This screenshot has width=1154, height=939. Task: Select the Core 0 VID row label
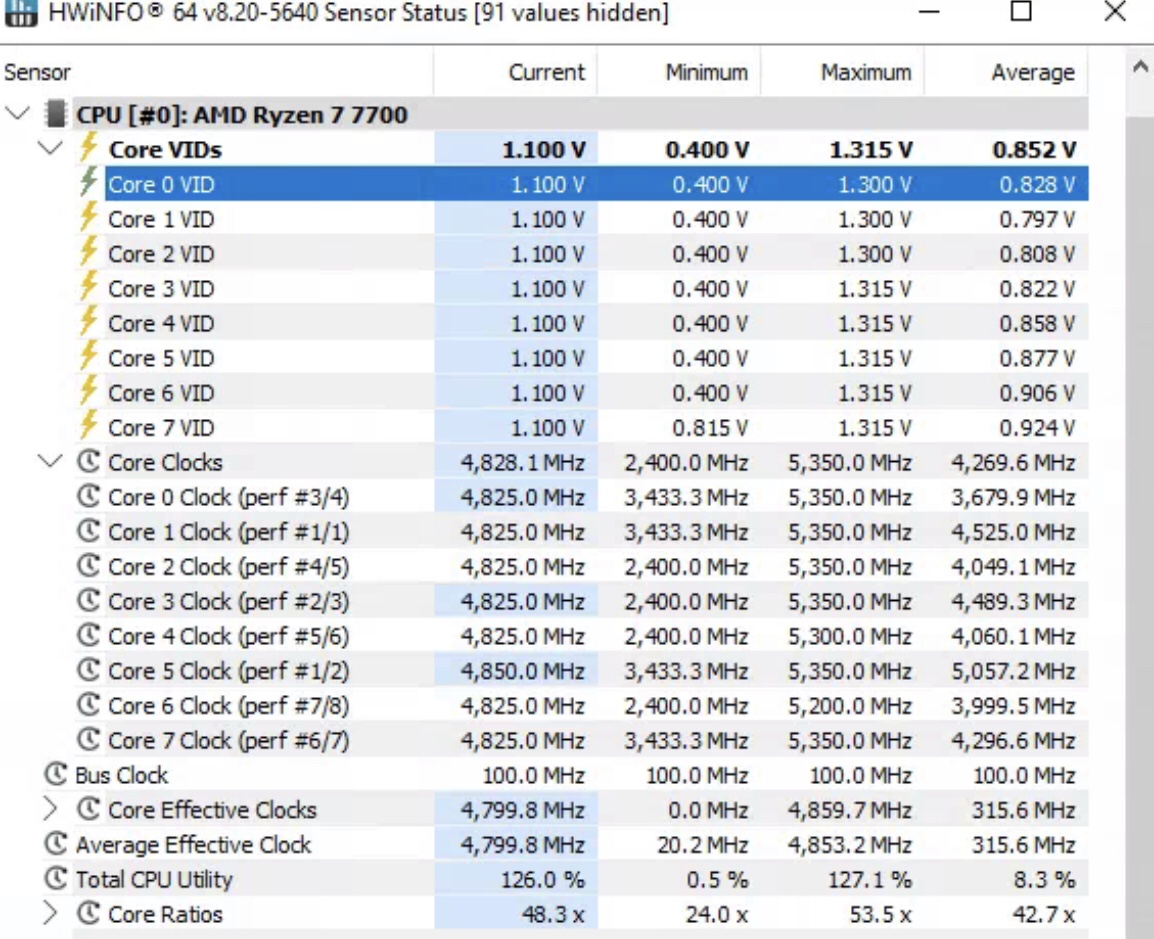[x=161, y=184]
